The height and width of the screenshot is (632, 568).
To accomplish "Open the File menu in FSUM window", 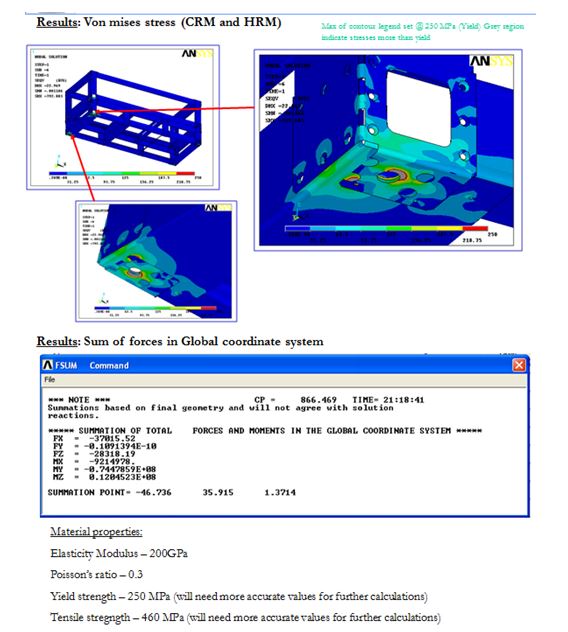I will coord(49,380).
